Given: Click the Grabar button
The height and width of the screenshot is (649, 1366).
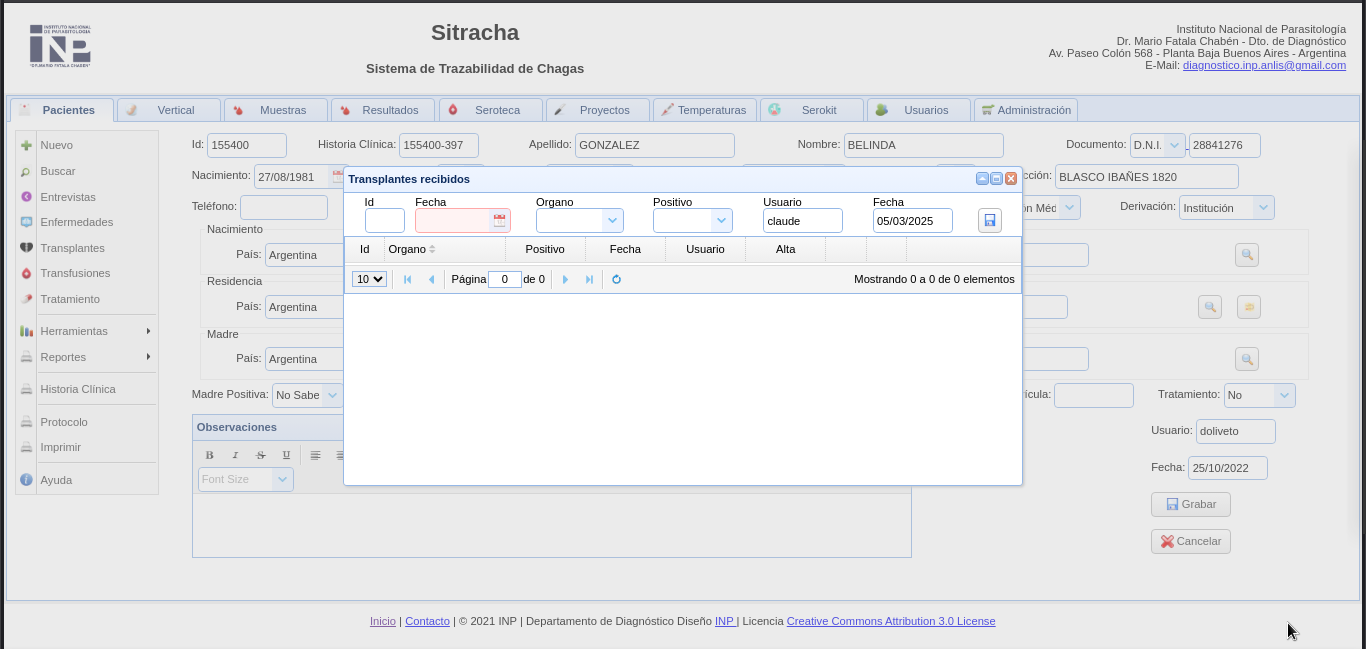Looking at the screenshot, I should tap(1190, 505).
